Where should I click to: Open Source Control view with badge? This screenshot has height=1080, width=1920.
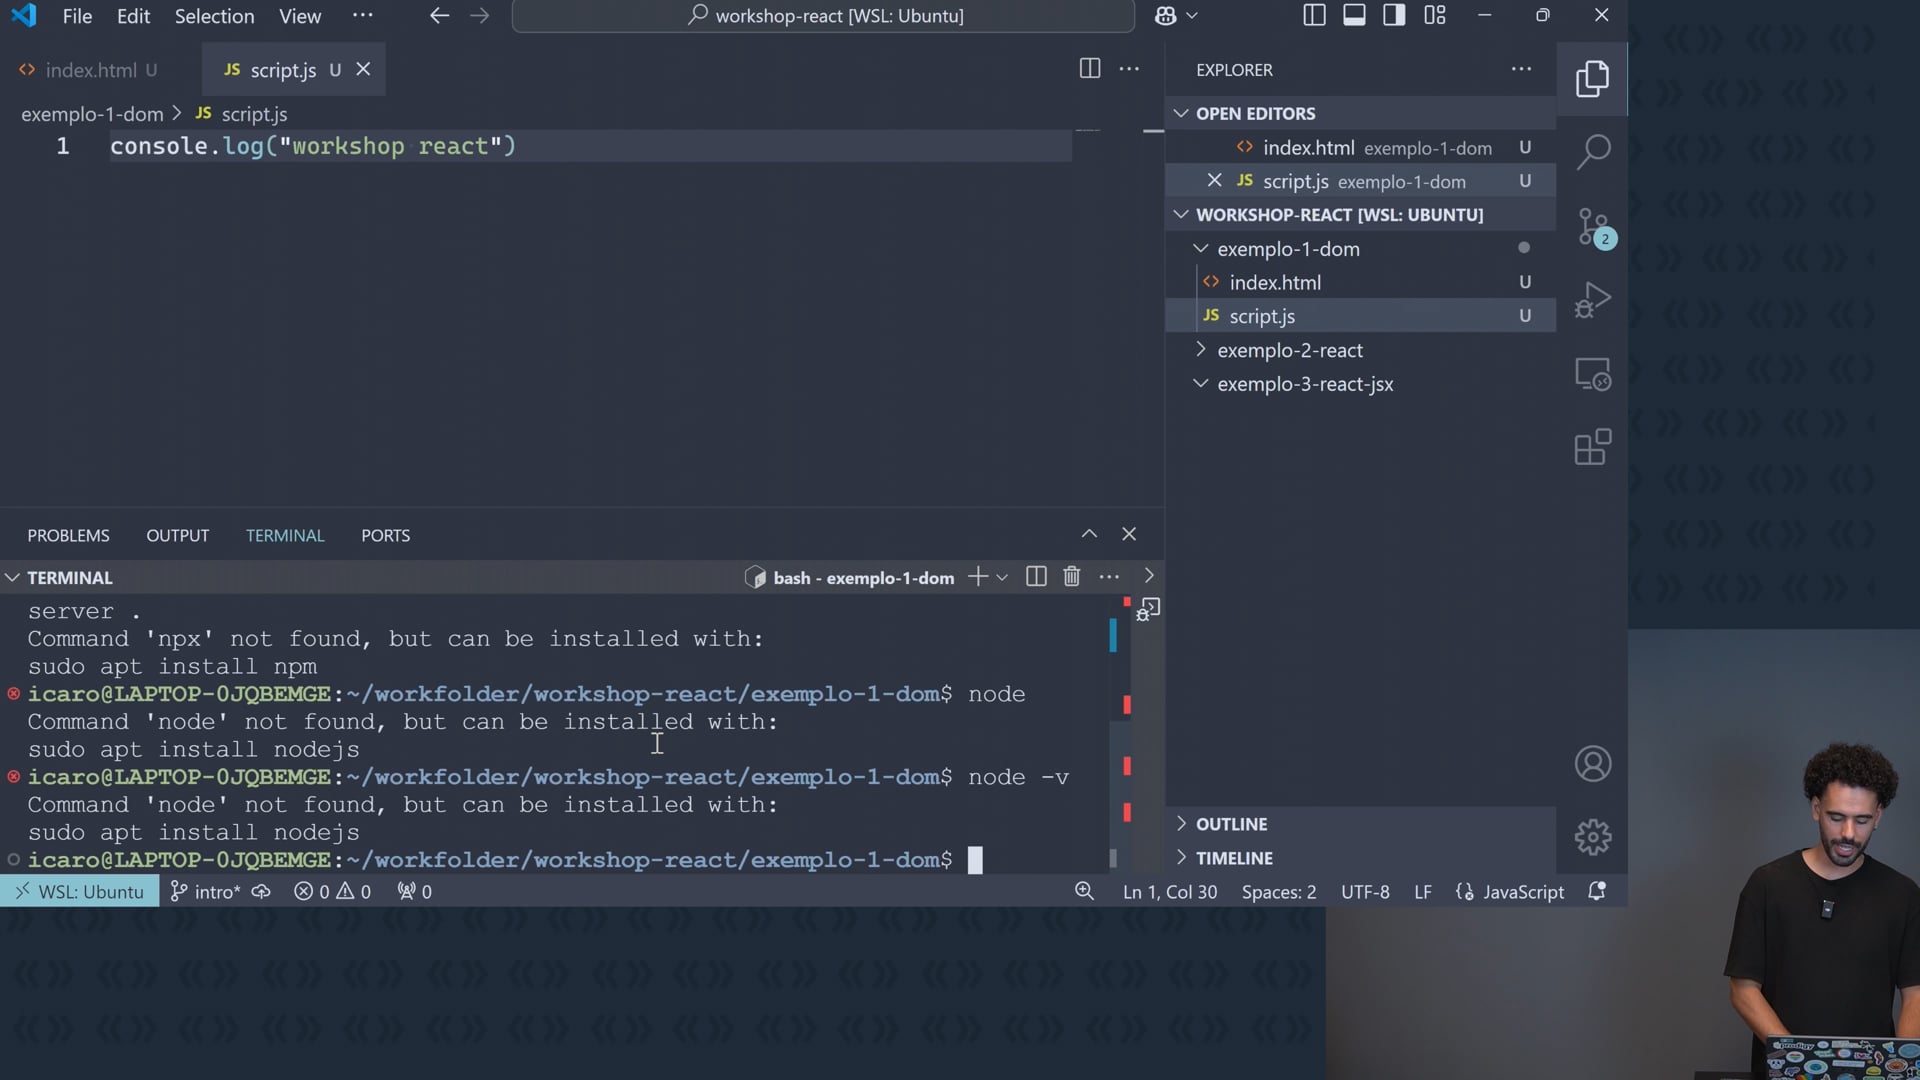(x=1592, y=227)
